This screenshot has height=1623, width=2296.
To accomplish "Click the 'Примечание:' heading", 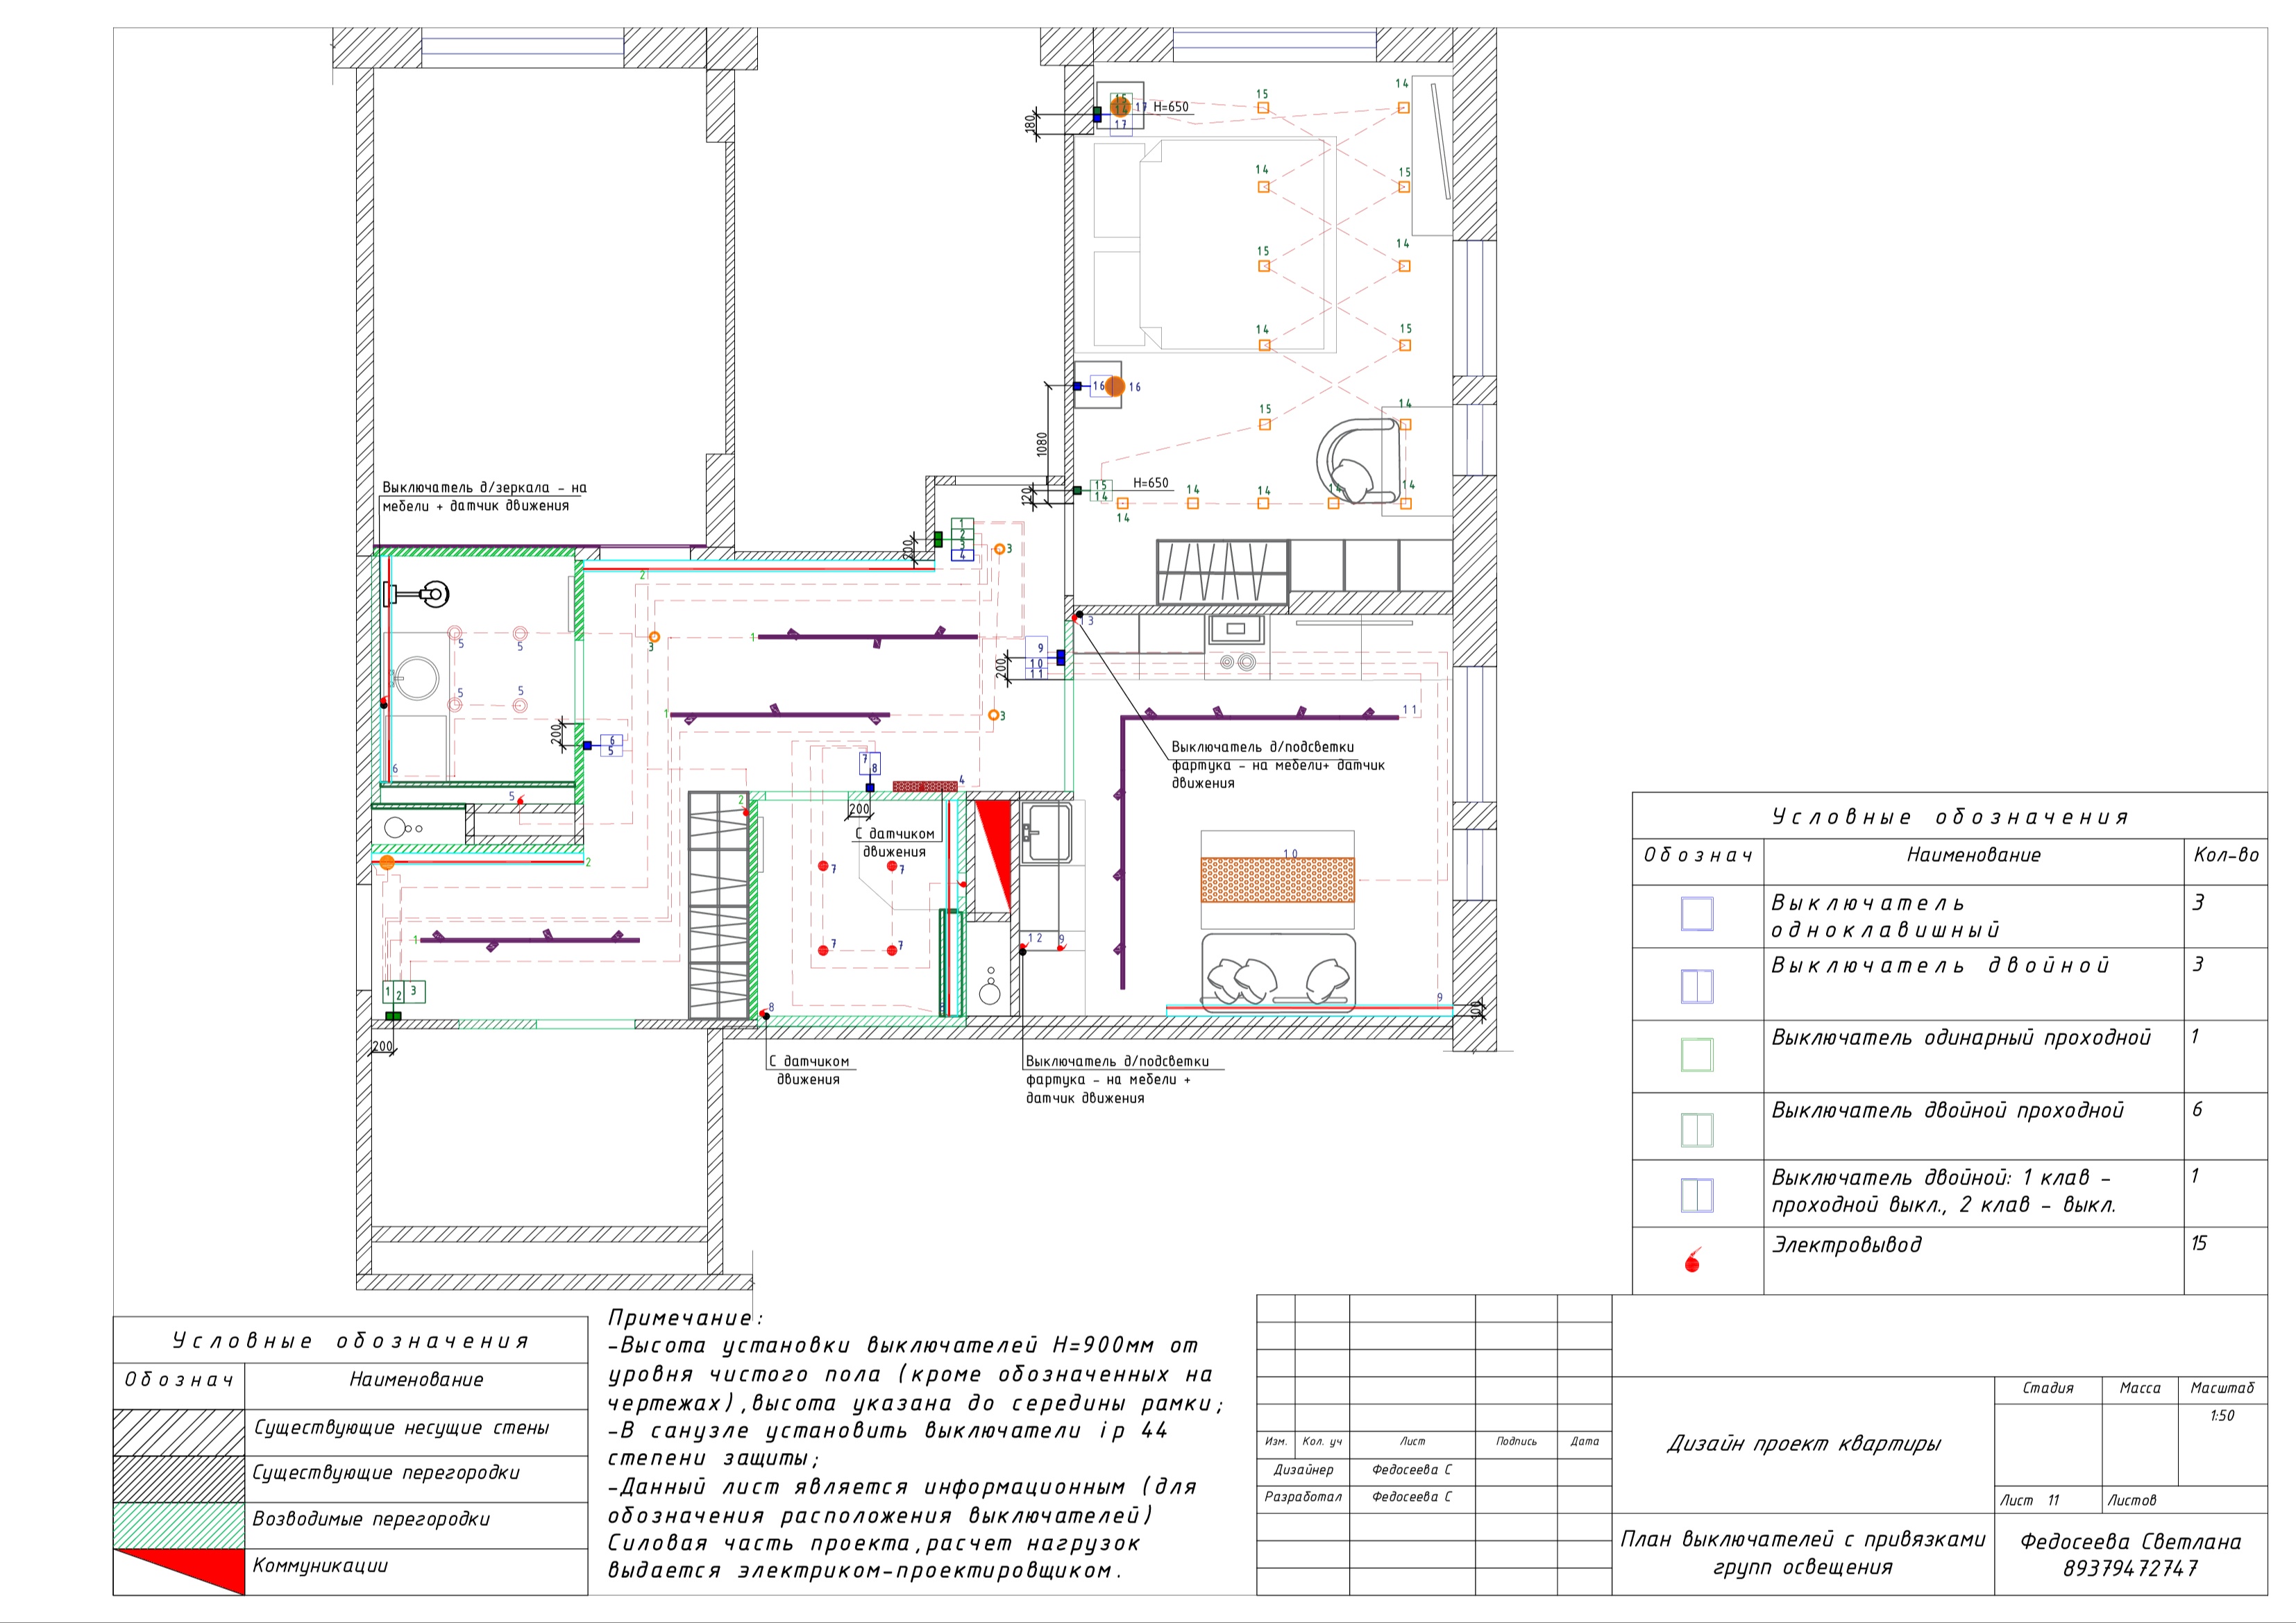I will pos(685,1318).
